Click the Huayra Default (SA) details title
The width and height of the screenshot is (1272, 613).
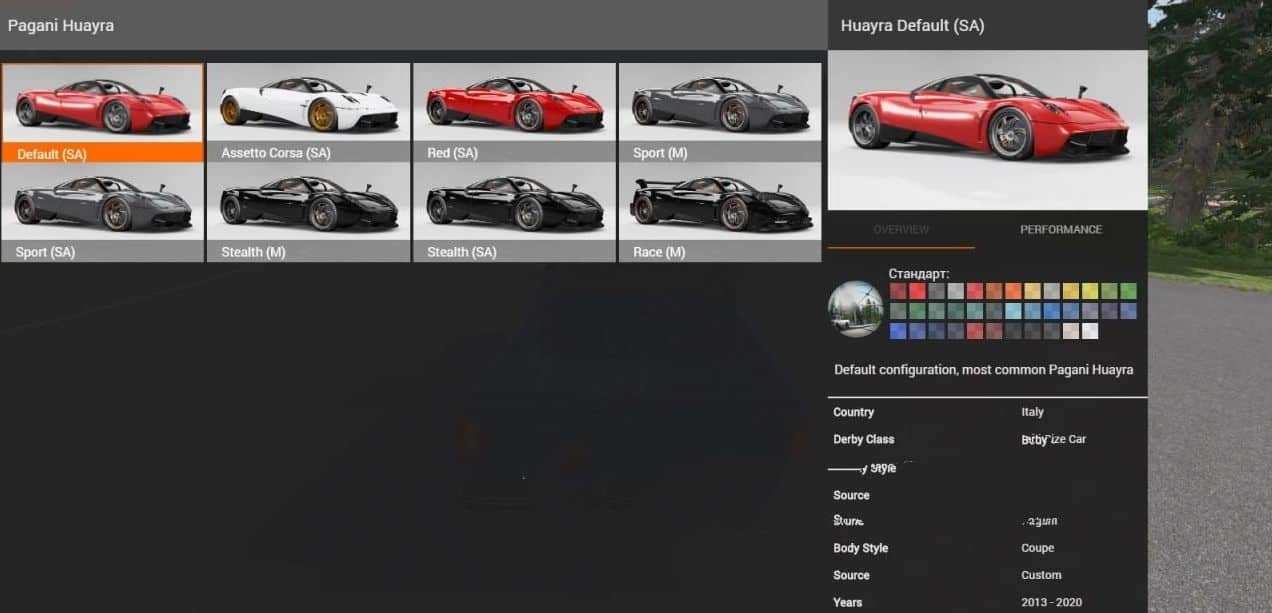coord(912,26)
